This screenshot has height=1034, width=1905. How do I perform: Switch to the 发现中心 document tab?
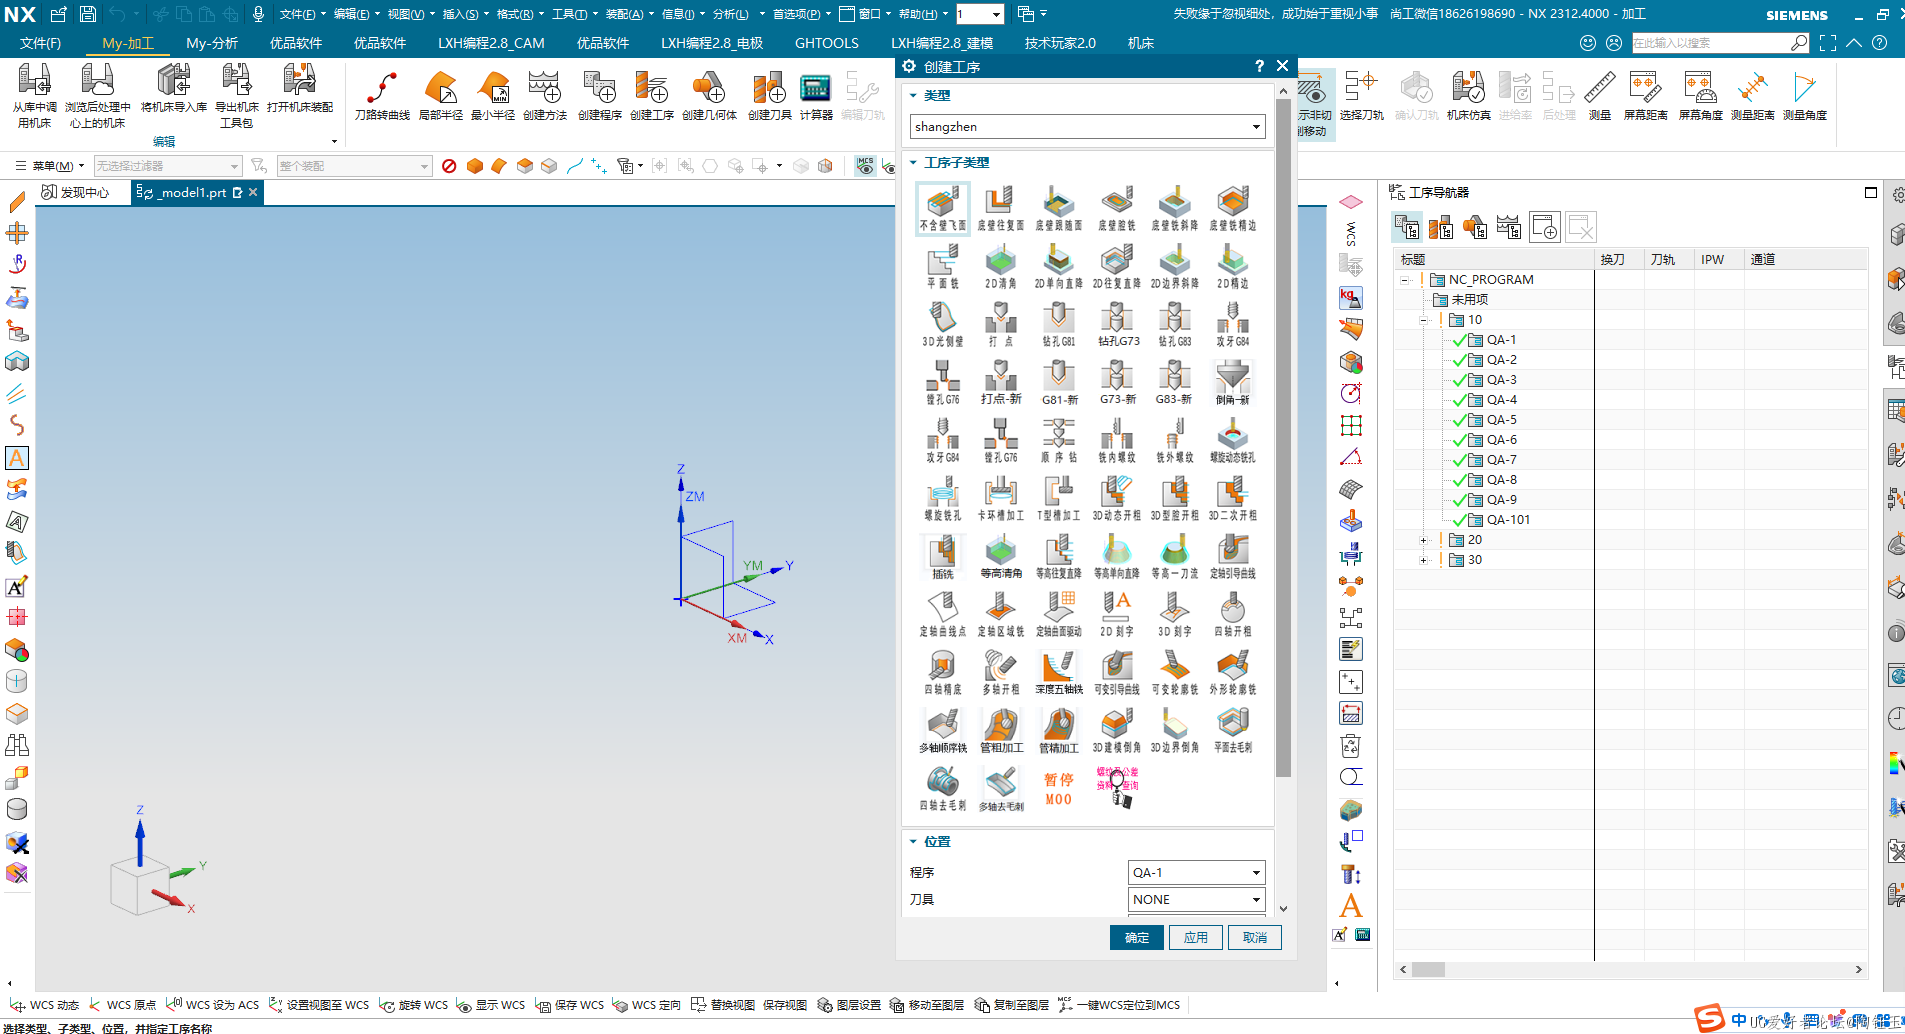[76, 192]
